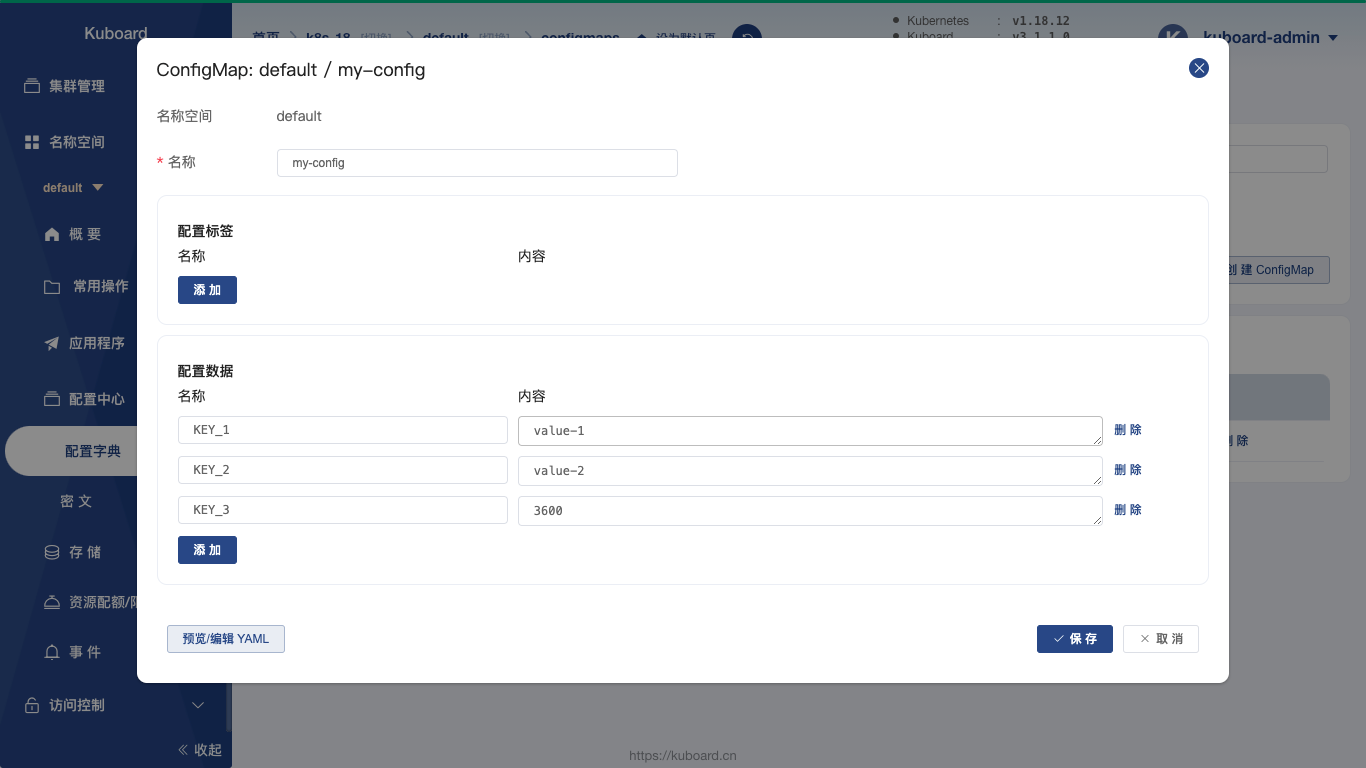Screen dimensions: 1366x768
Task: Delete the KEY_3 row
Action: coord(1128,510)
